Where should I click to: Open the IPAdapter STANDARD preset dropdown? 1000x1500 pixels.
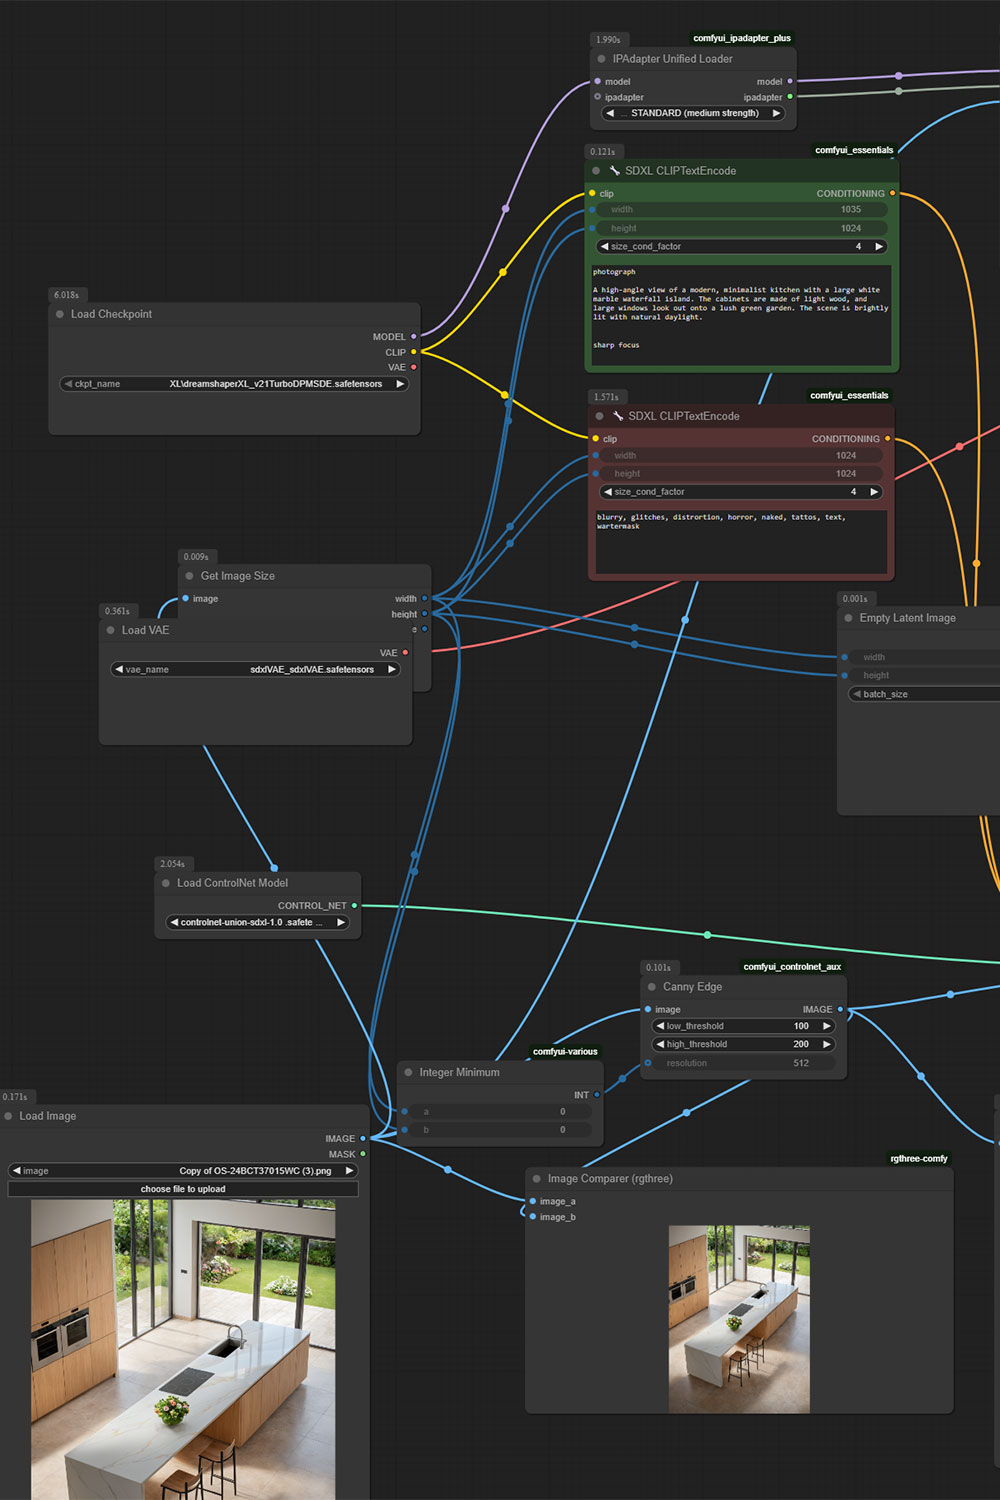coord(693,114)
